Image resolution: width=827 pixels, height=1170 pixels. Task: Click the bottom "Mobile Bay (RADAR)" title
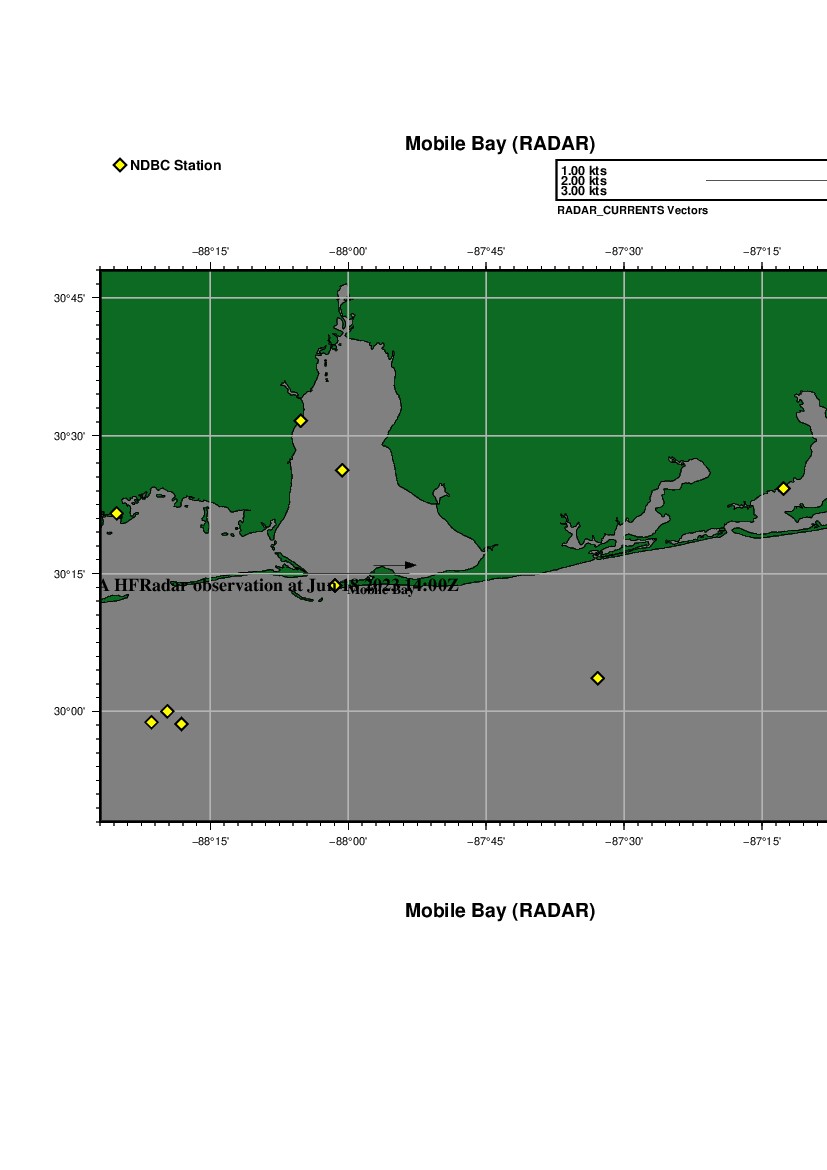click(x=499, y=911)
